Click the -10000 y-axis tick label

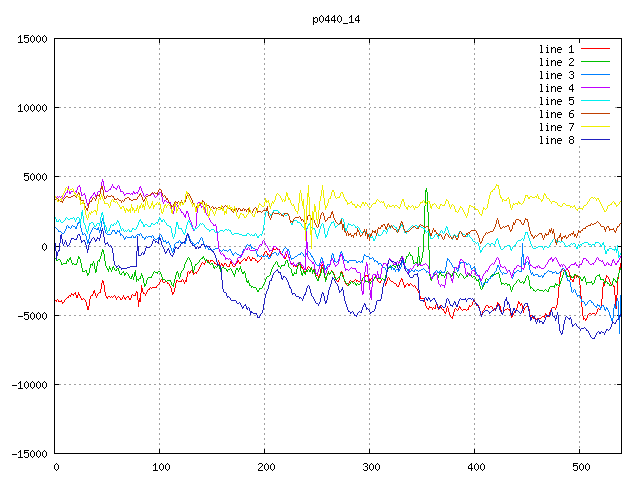28,384
